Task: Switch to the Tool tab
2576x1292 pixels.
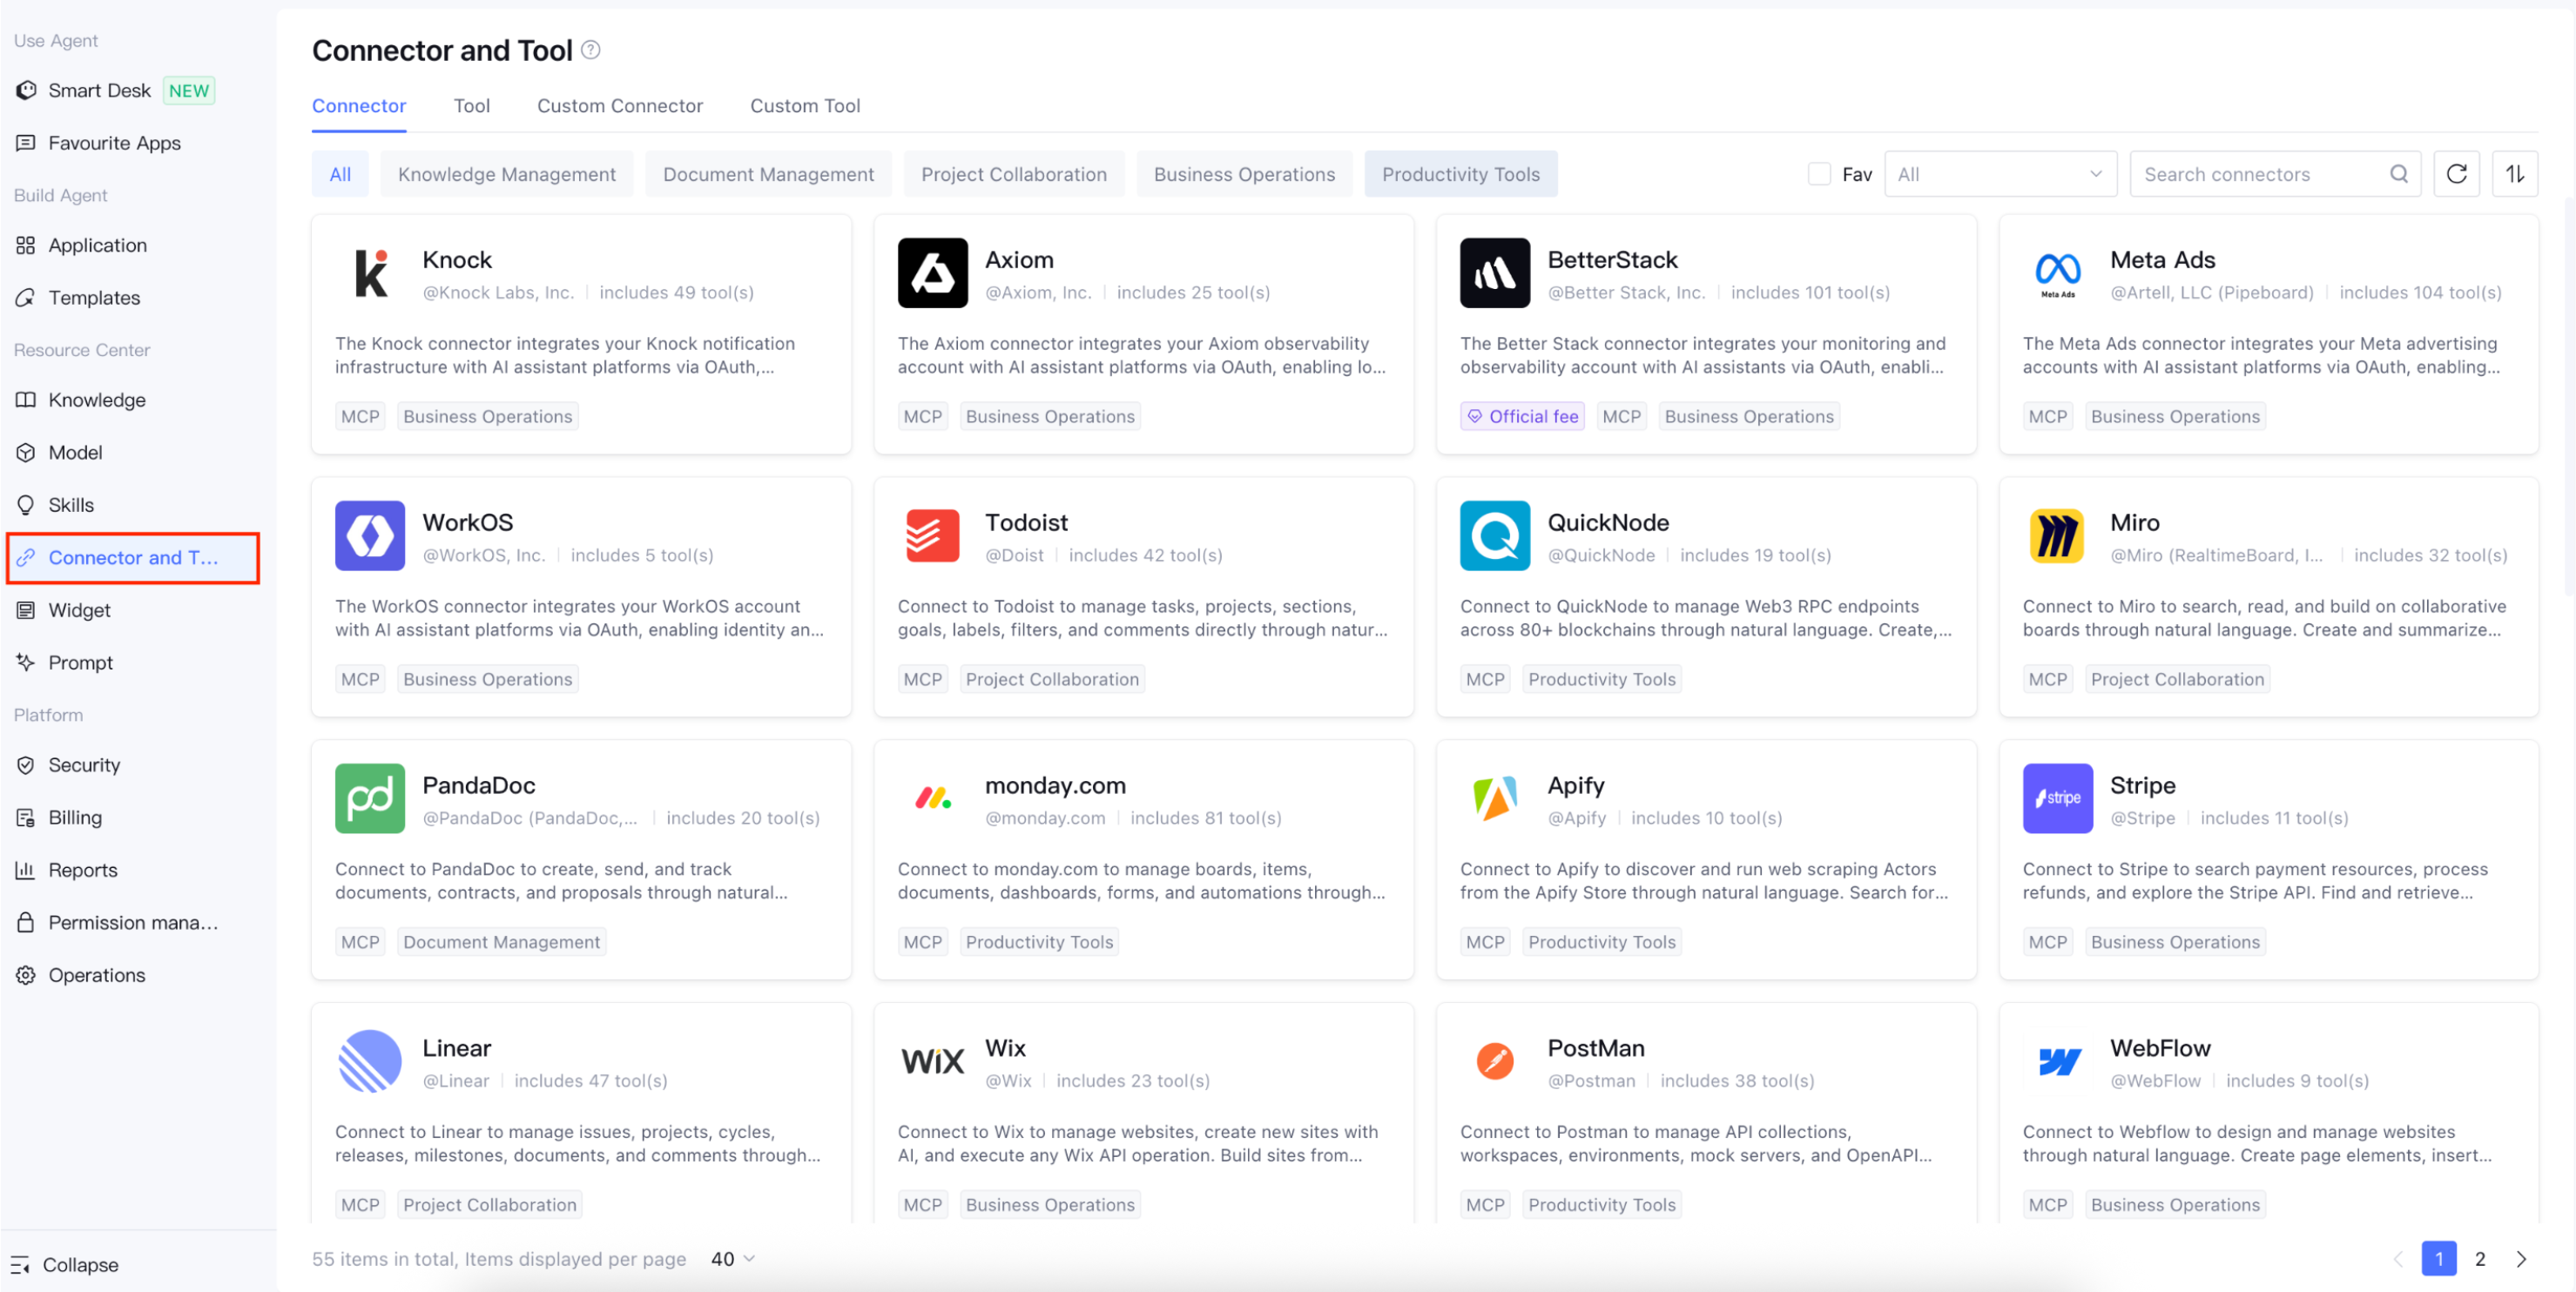Action: (x=472, y=106)
